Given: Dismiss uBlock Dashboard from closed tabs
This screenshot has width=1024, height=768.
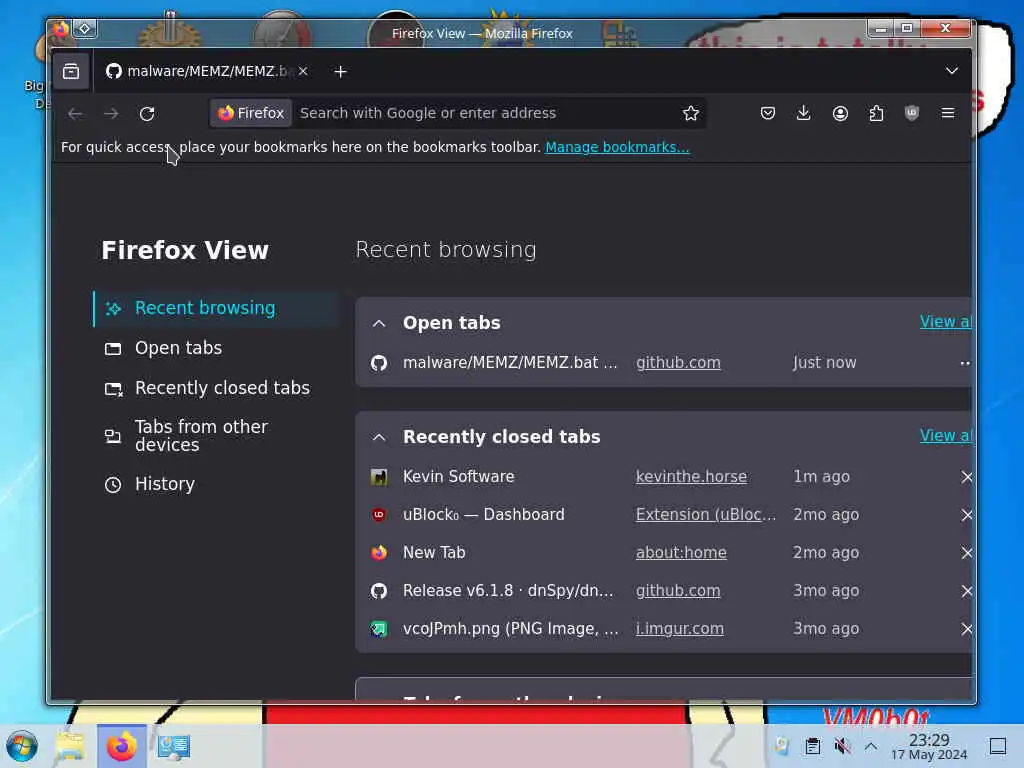Looking at the screenshot, I should coord(966,515).
